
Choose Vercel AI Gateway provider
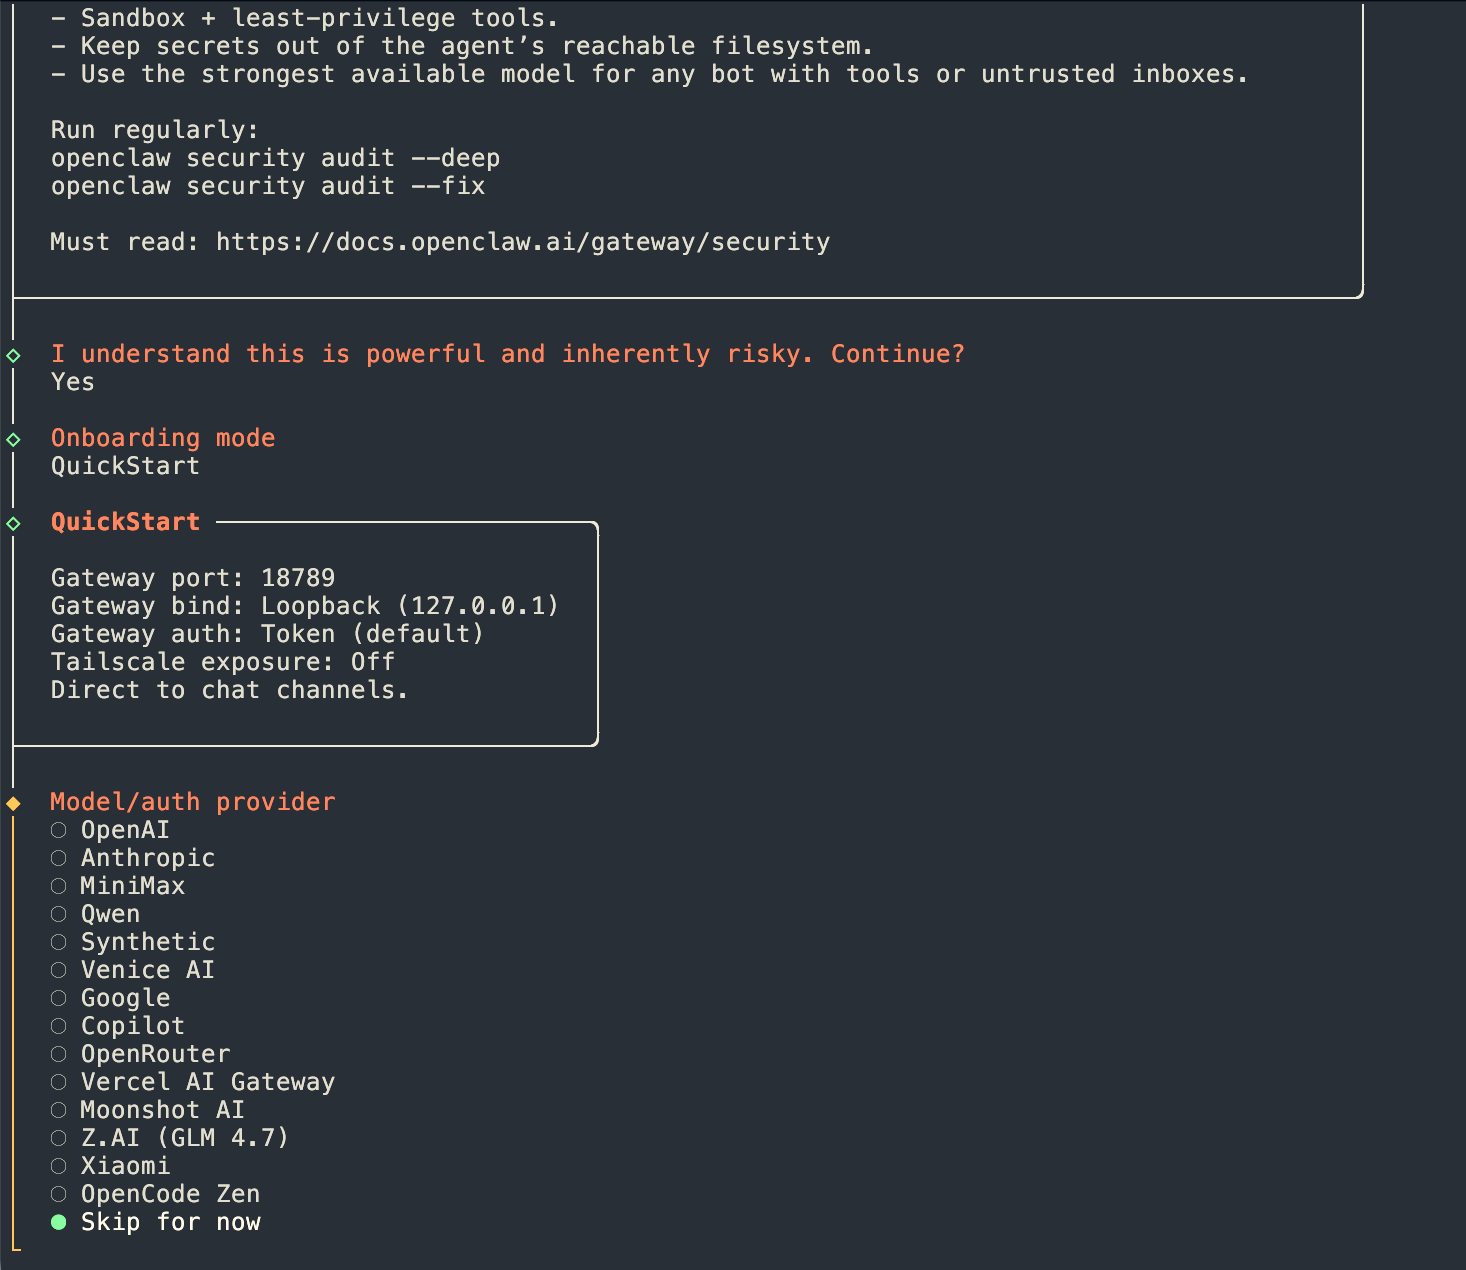pos(59,1082)
